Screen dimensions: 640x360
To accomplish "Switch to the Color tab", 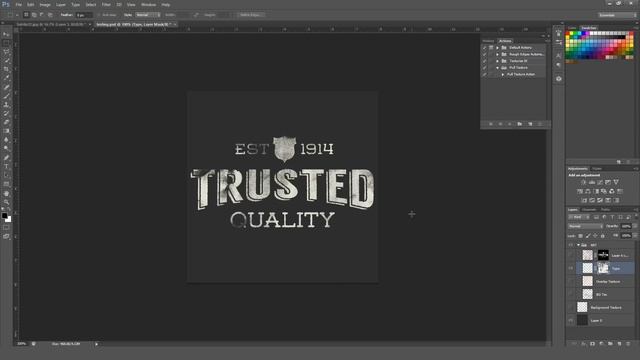I will pyautogui.click(x=572, y=28).
